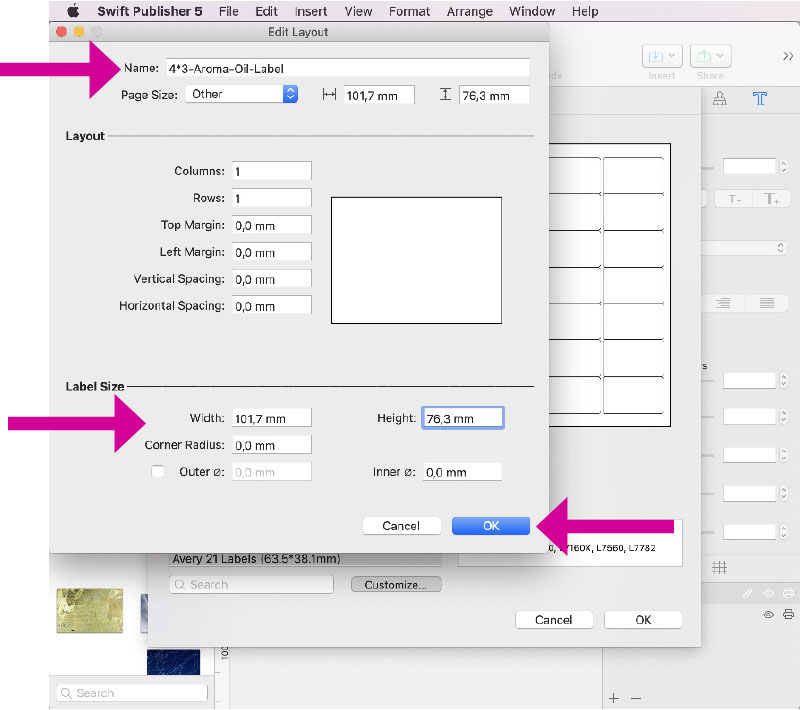
Task: Toggle the Outer ø checkbox
Action: coord(158,471)
